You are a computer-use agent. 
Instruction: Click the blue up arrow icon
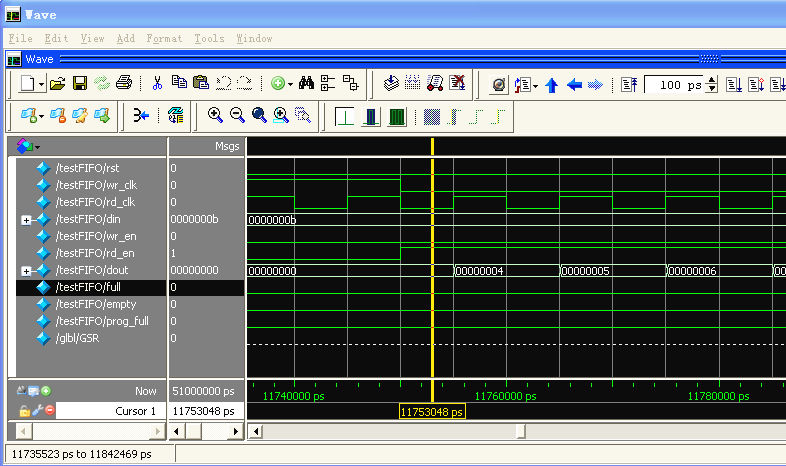[x=552, y=85]
